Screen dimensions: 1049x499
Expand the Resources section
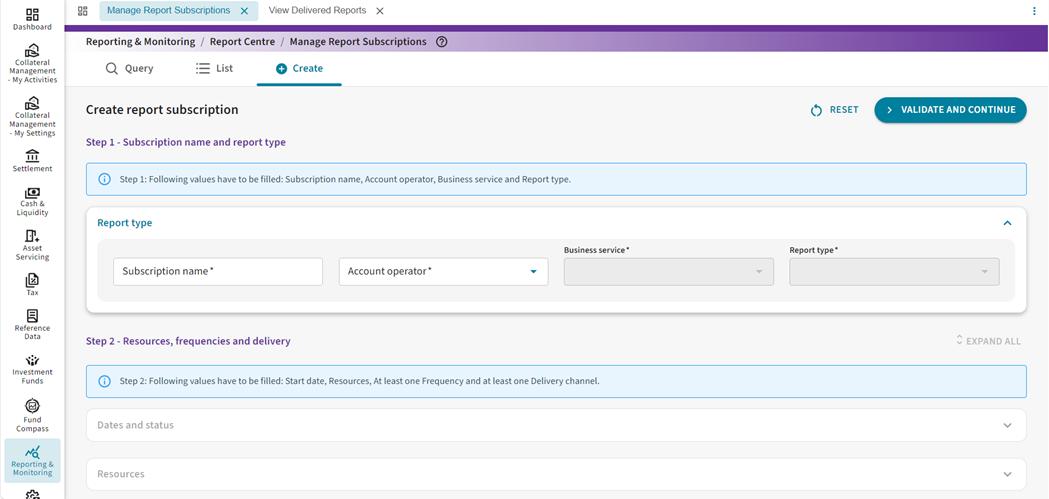pos(1007,474)
